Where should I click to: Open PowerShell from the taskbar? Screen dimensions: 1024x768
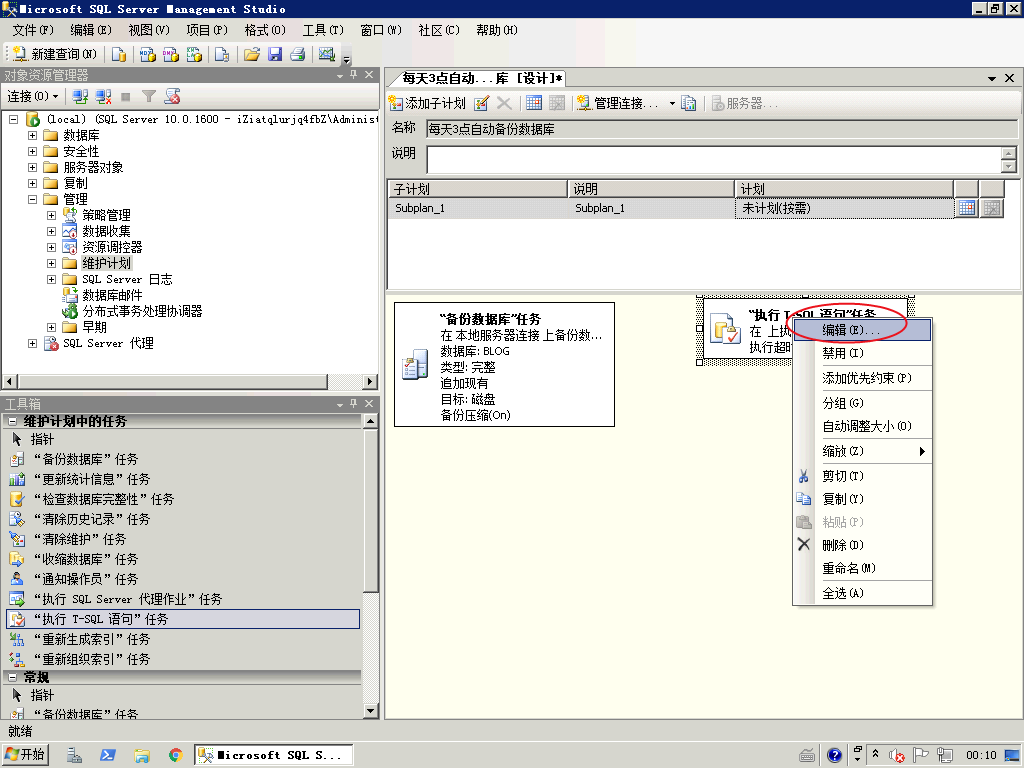pos(108,755)
